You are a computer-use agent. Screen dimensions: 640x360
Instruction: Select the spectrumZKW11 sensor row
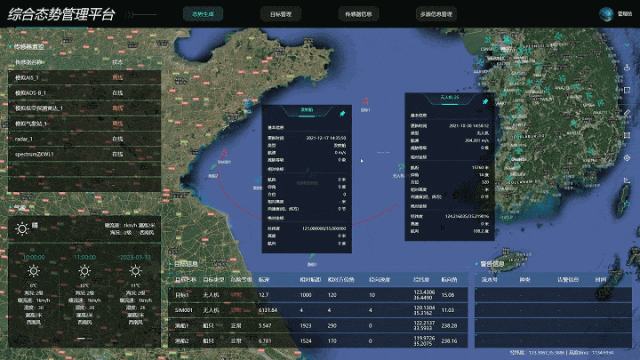tap(84, 154)
